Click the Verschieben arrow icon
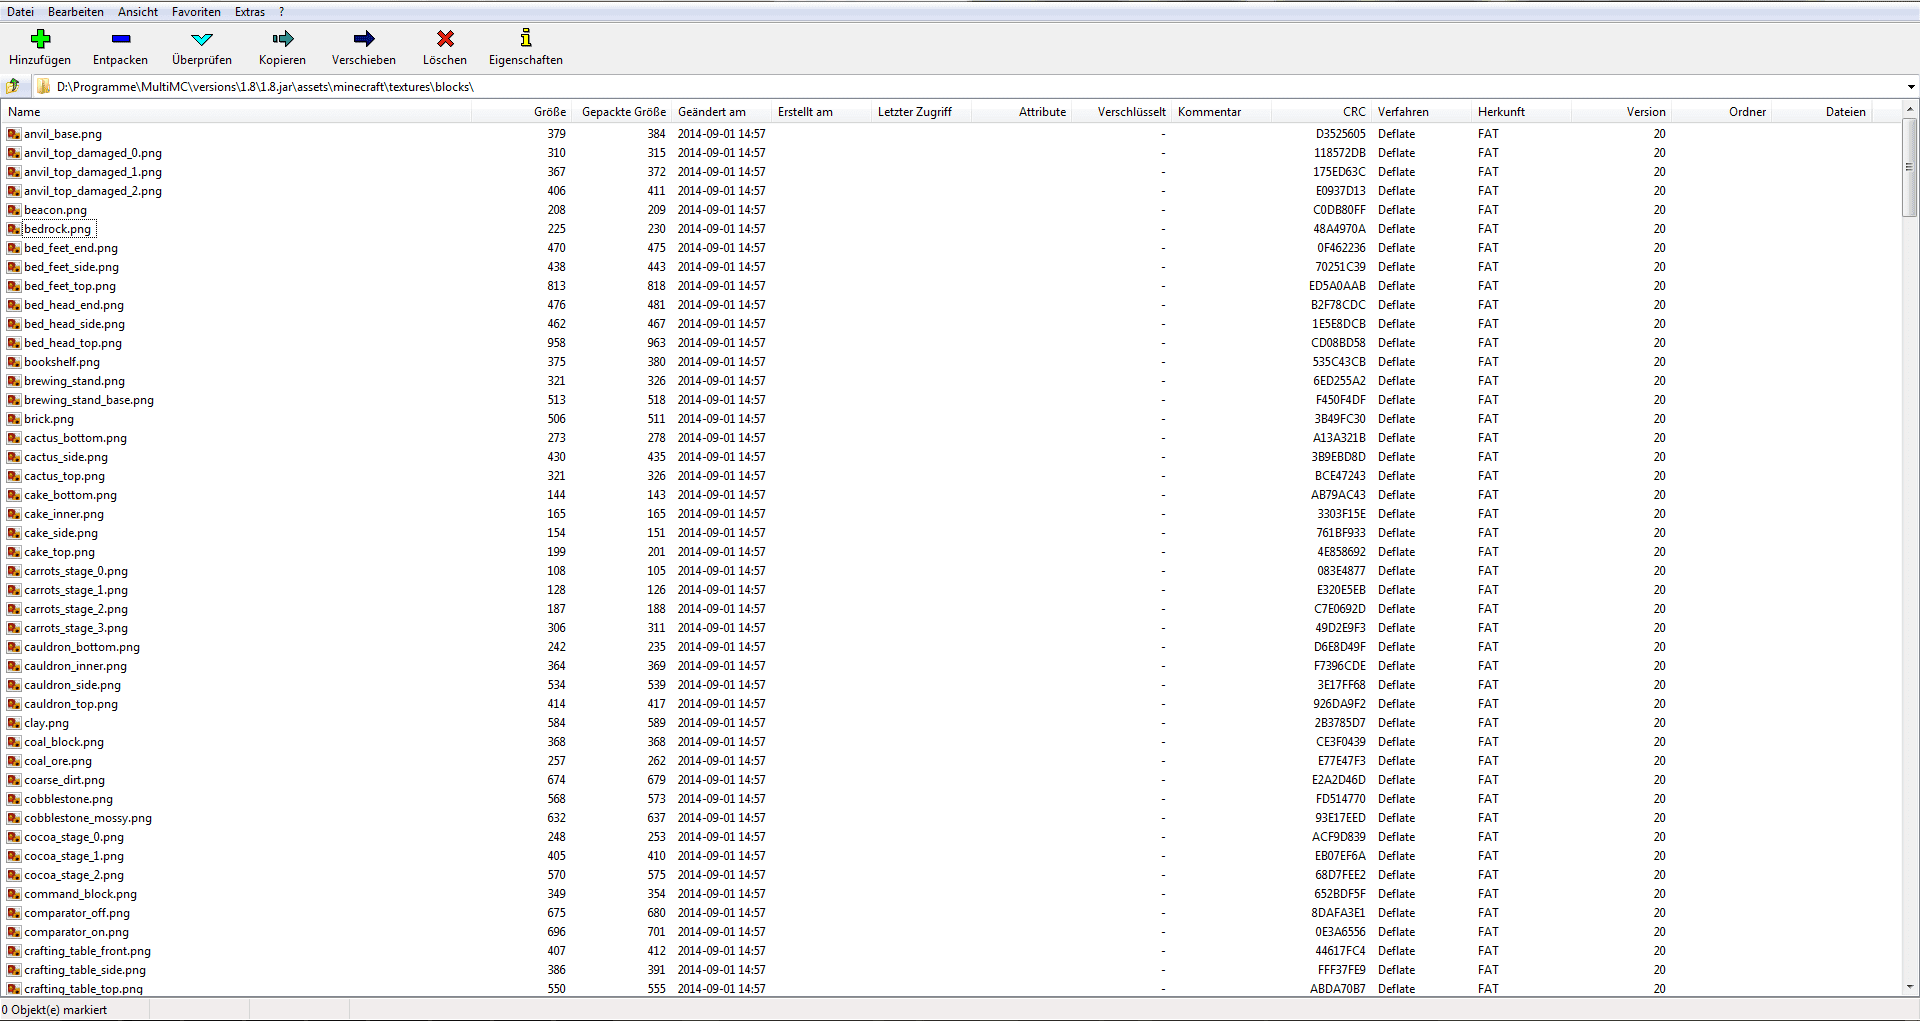Screen dimensions: 1920x1021 (x=364, y=39)
